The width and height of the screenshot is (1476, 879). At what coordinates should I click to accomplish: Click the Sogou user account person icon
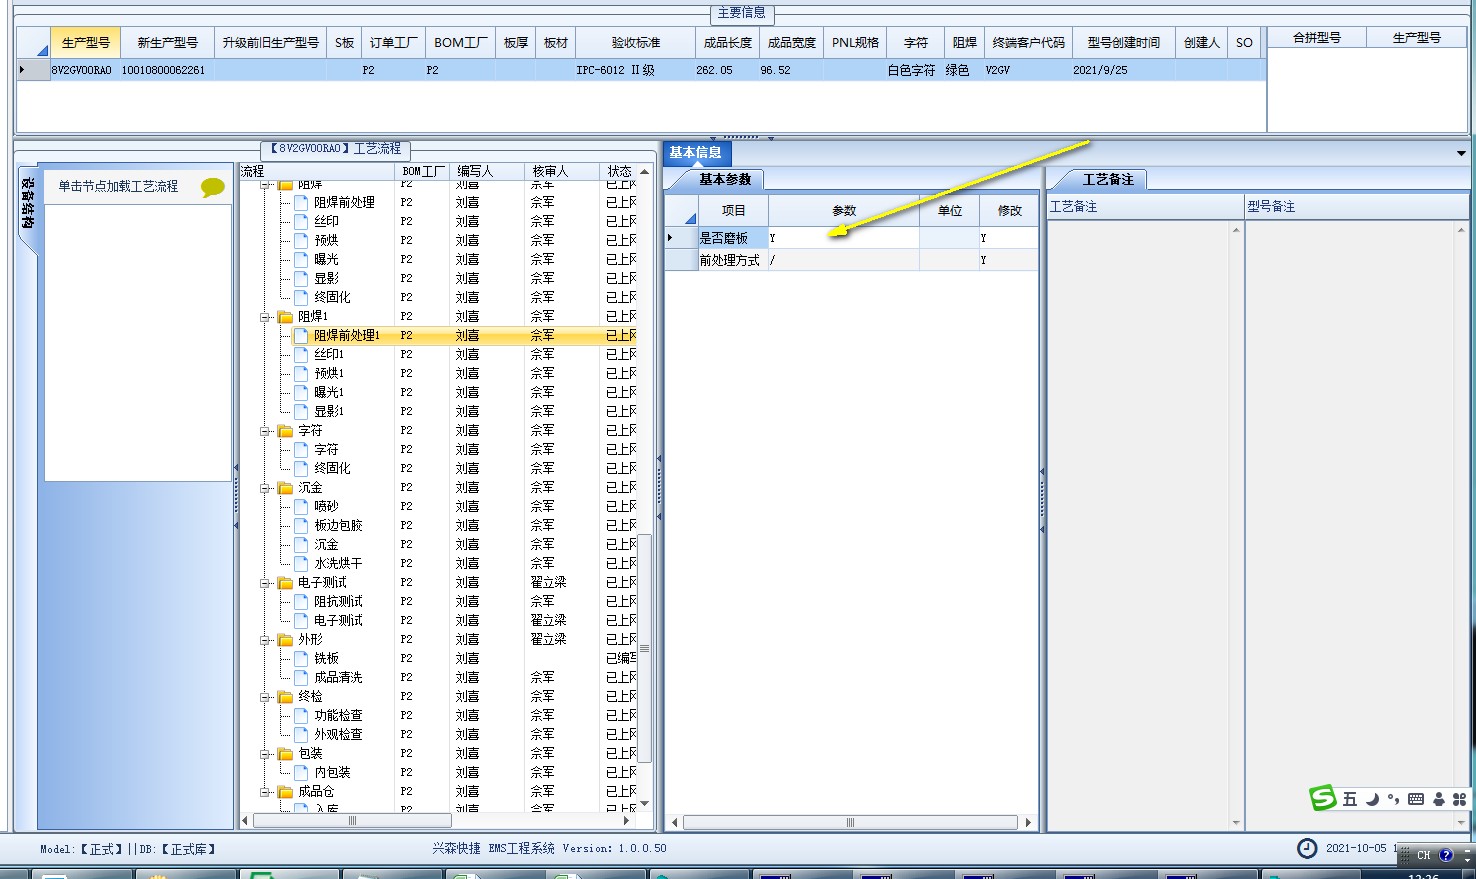pyautogui.click(x=1439, y=799)
